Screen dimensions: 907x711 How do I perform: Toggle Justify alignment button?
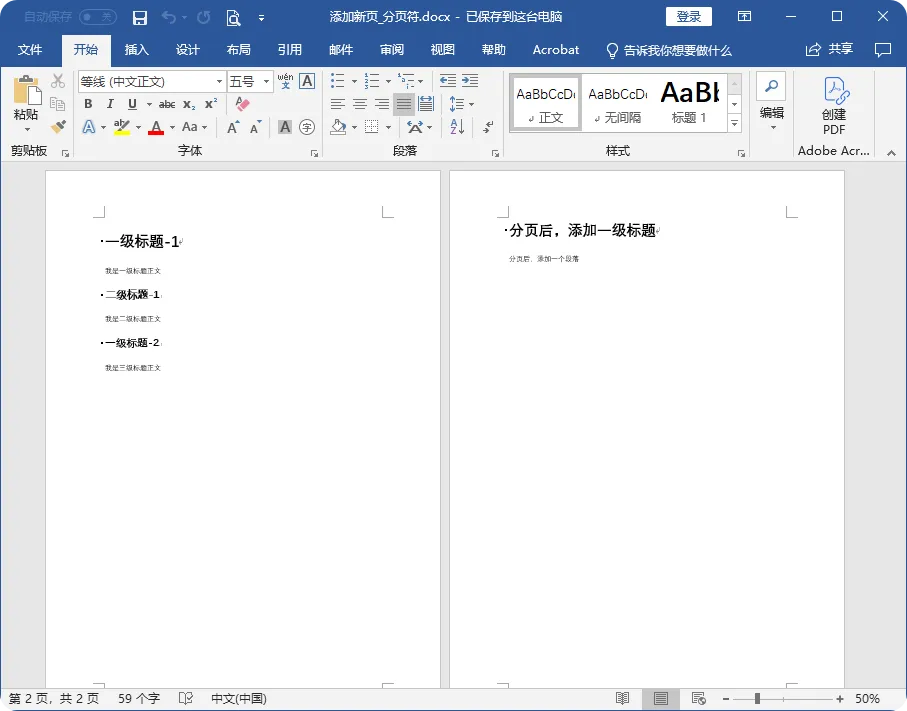tap(404, 104)
